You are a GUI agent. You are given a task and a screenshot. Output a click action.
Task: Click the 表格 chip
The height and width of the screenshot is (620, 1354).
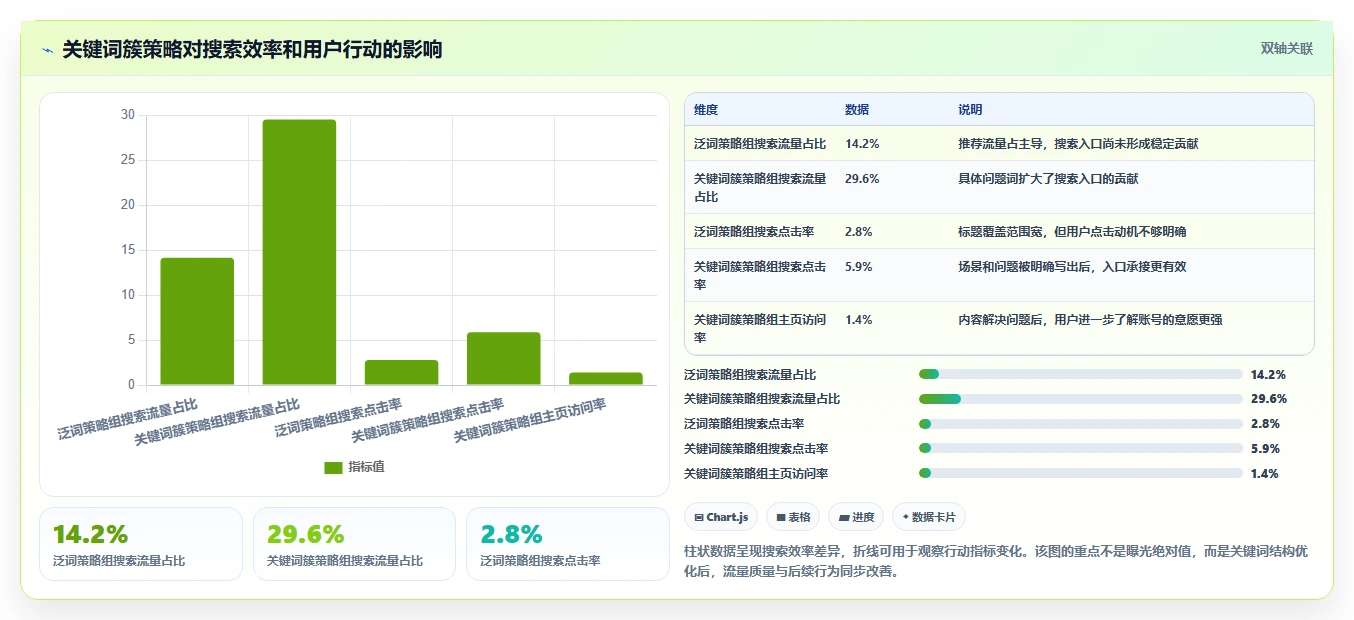pos(793,517)
